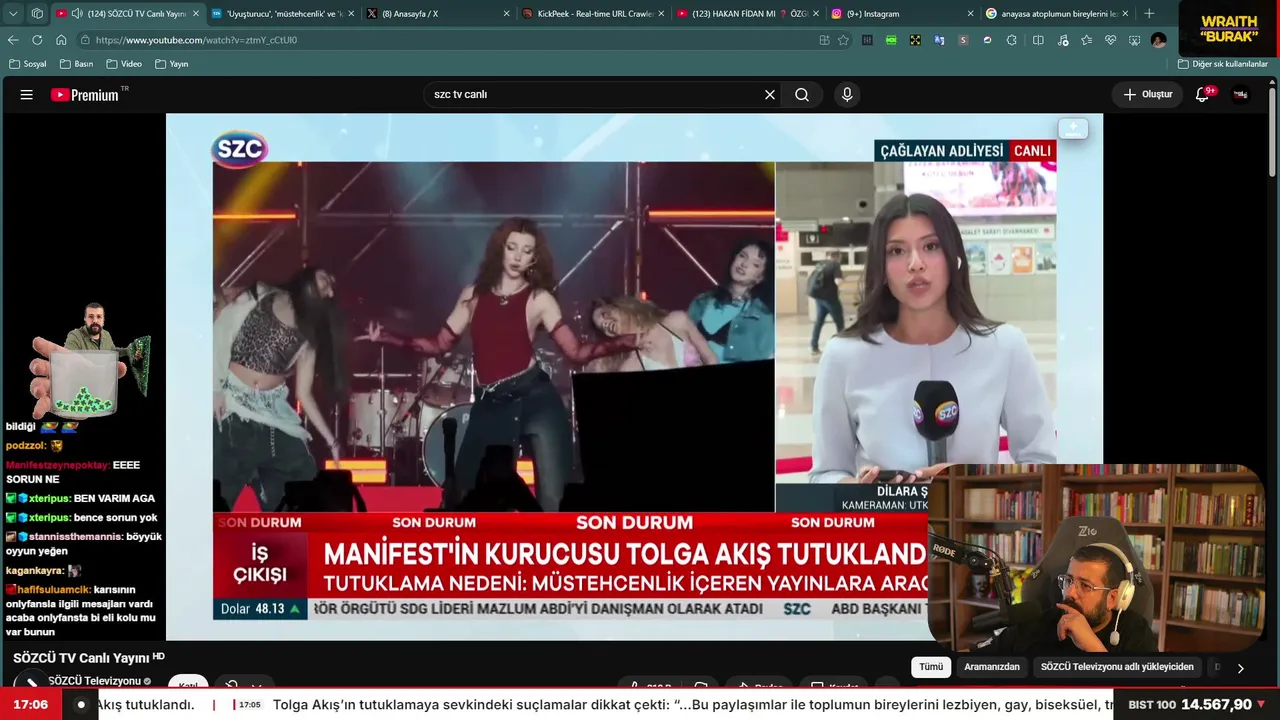1280x720 pixels.
Task: Submit search with the magnifier button
Action: click(802, 95)
